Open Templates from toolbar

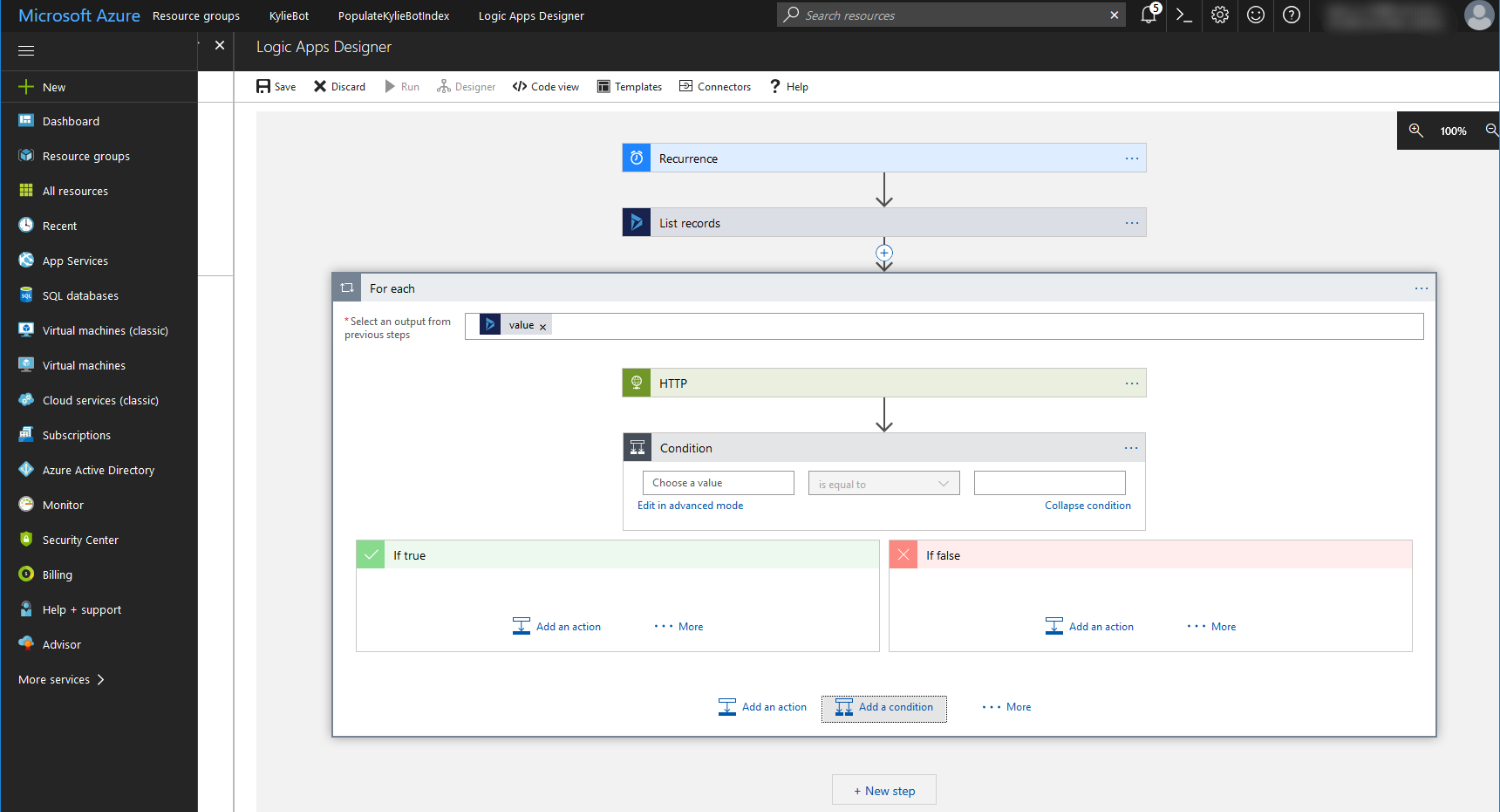630,87
